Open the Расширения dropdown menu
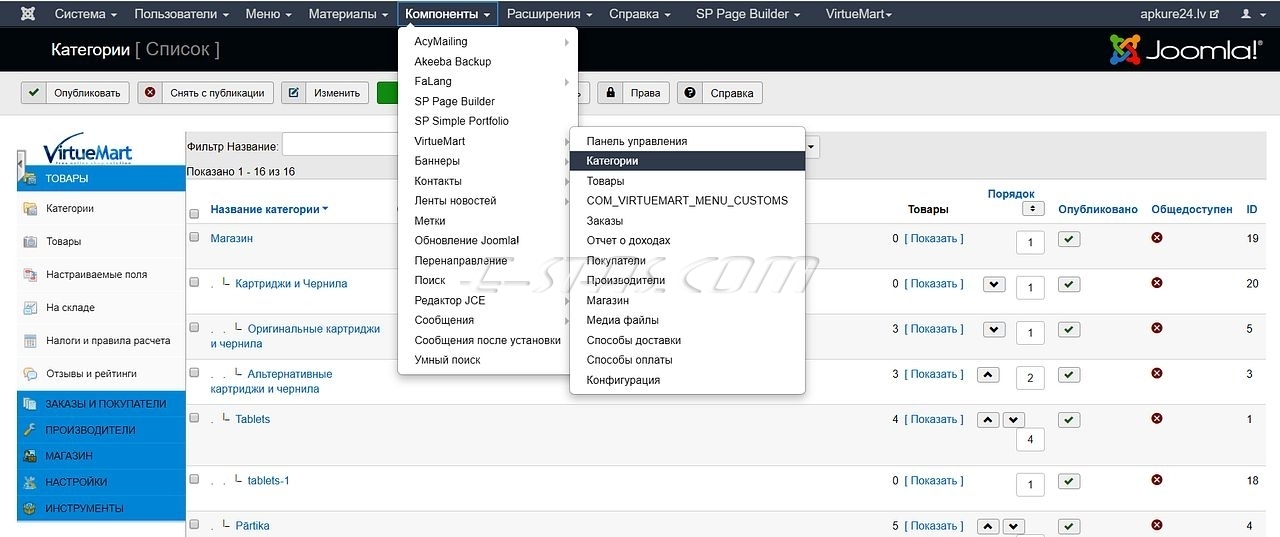Screen dimensions: 1280x537 pyautogui.click(x=549, y=14)
